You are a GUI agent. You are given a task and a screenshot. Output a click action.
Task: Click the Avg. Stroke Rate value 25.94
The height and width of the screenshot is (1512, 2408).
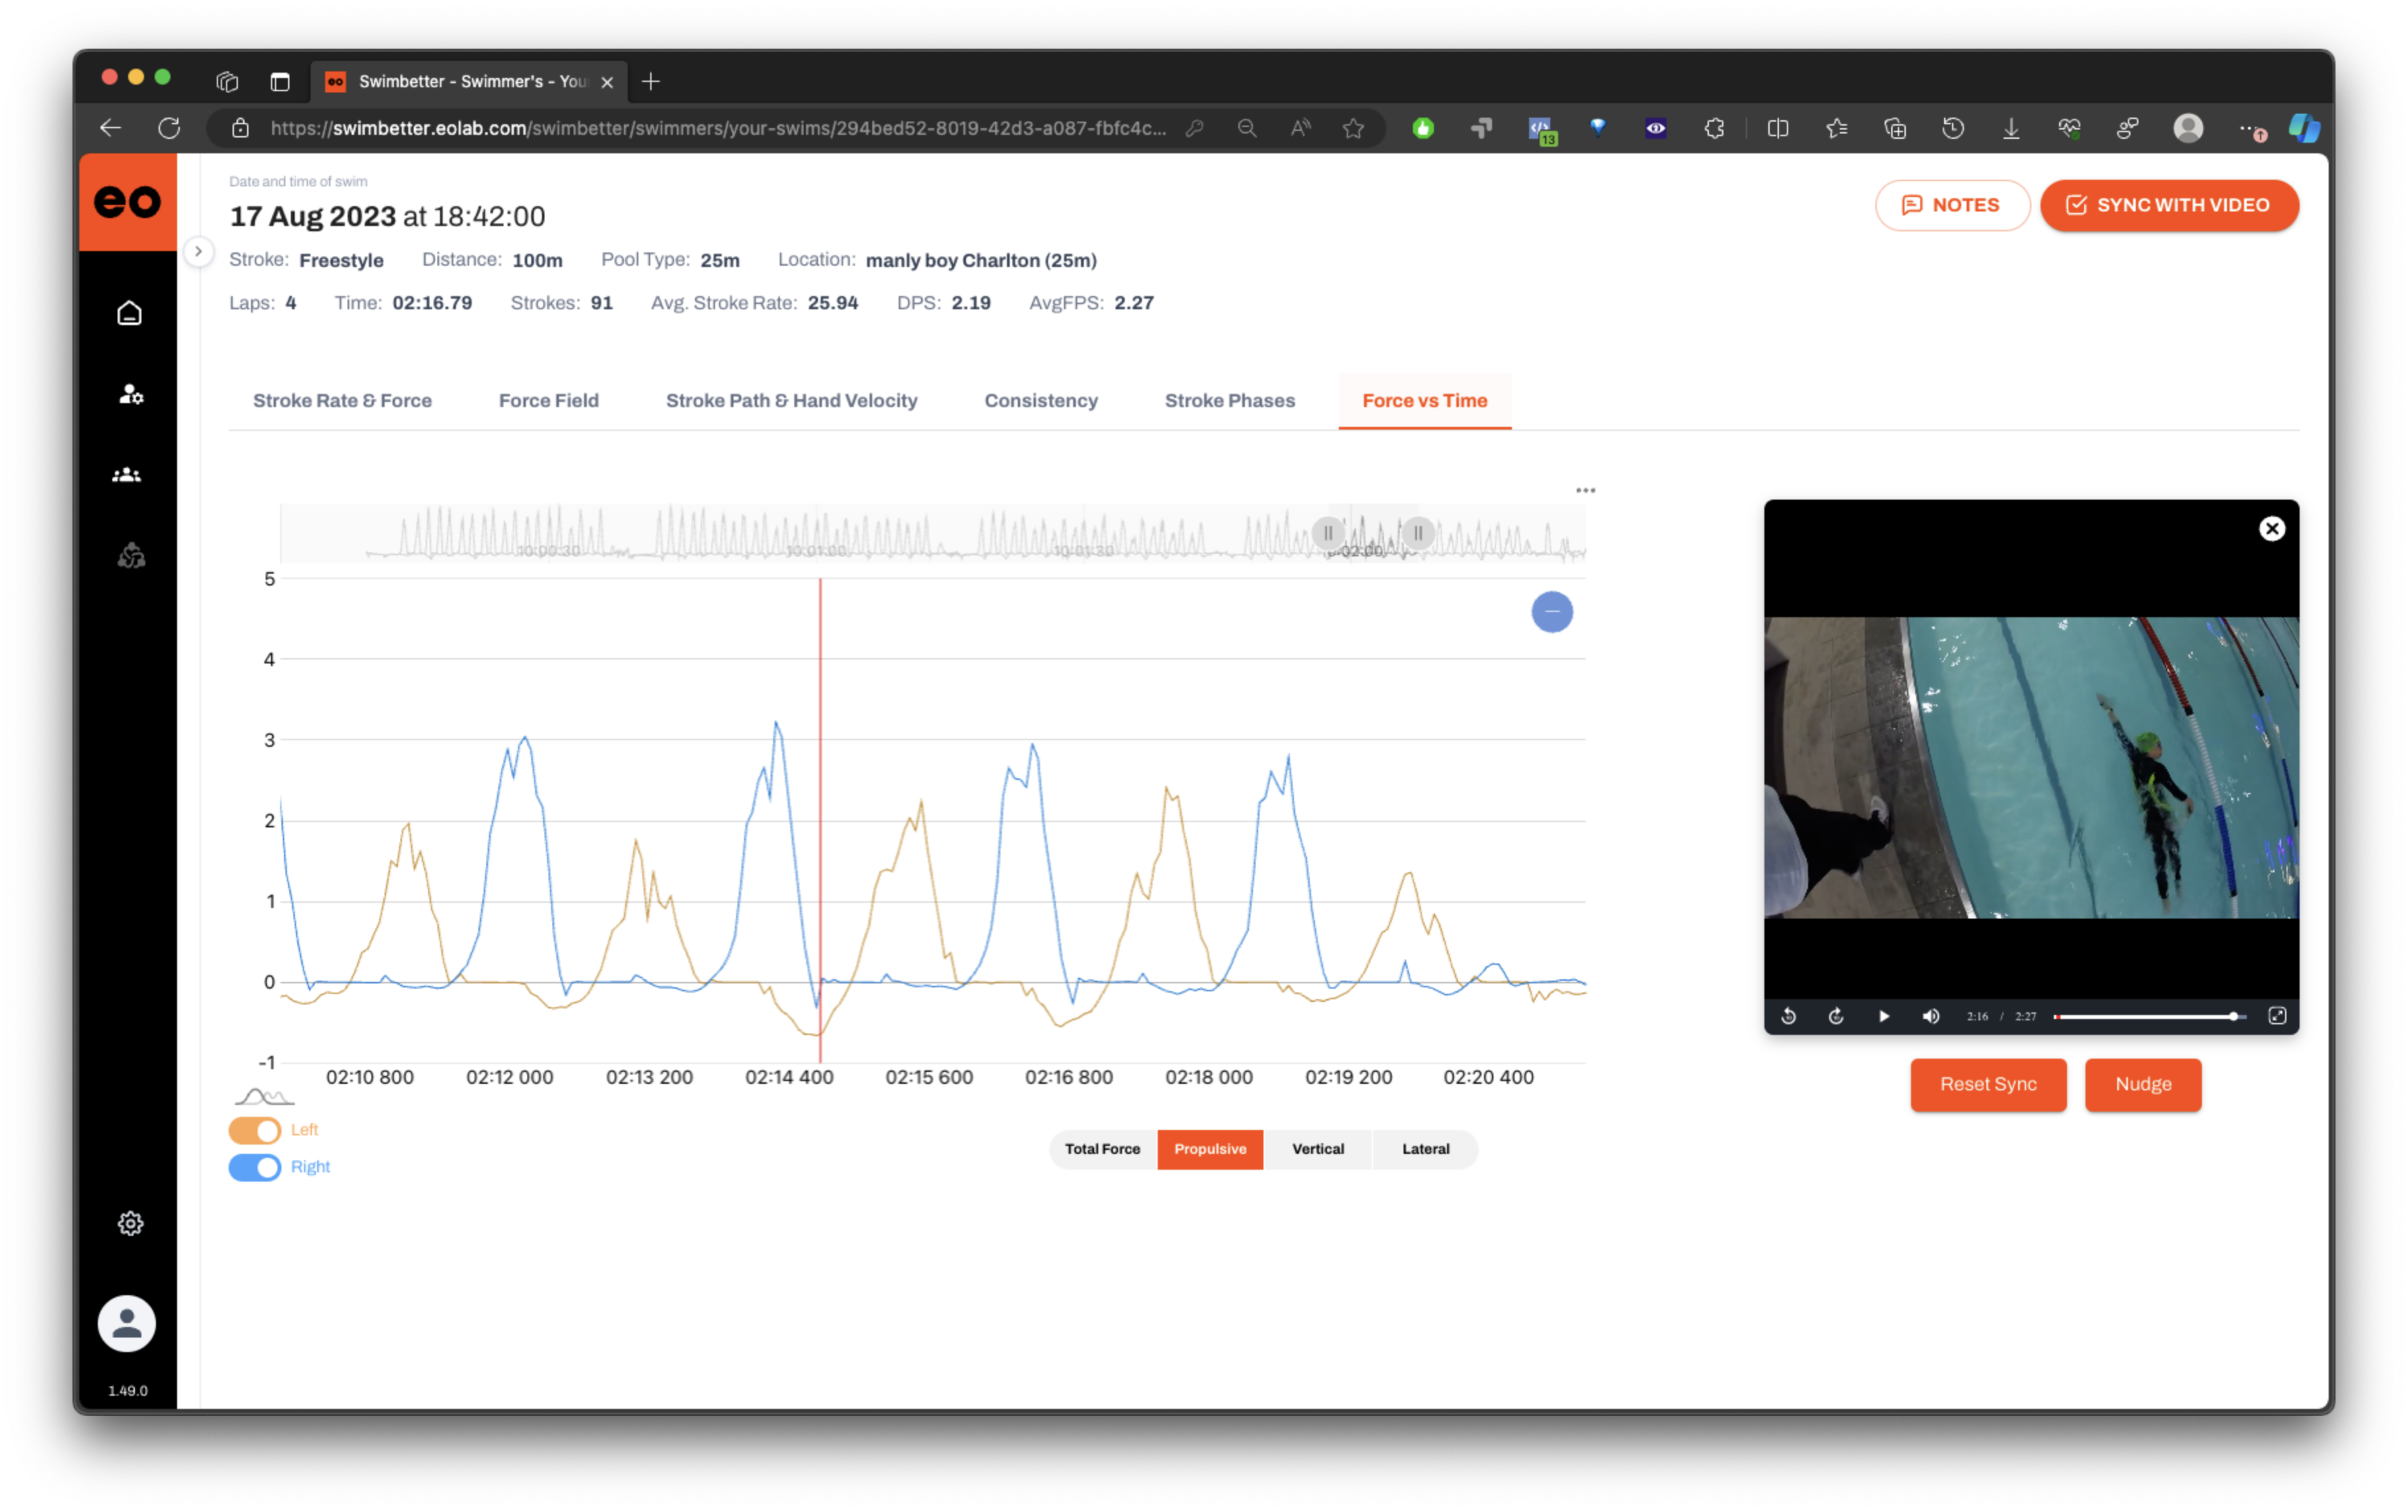click(833, 303)
